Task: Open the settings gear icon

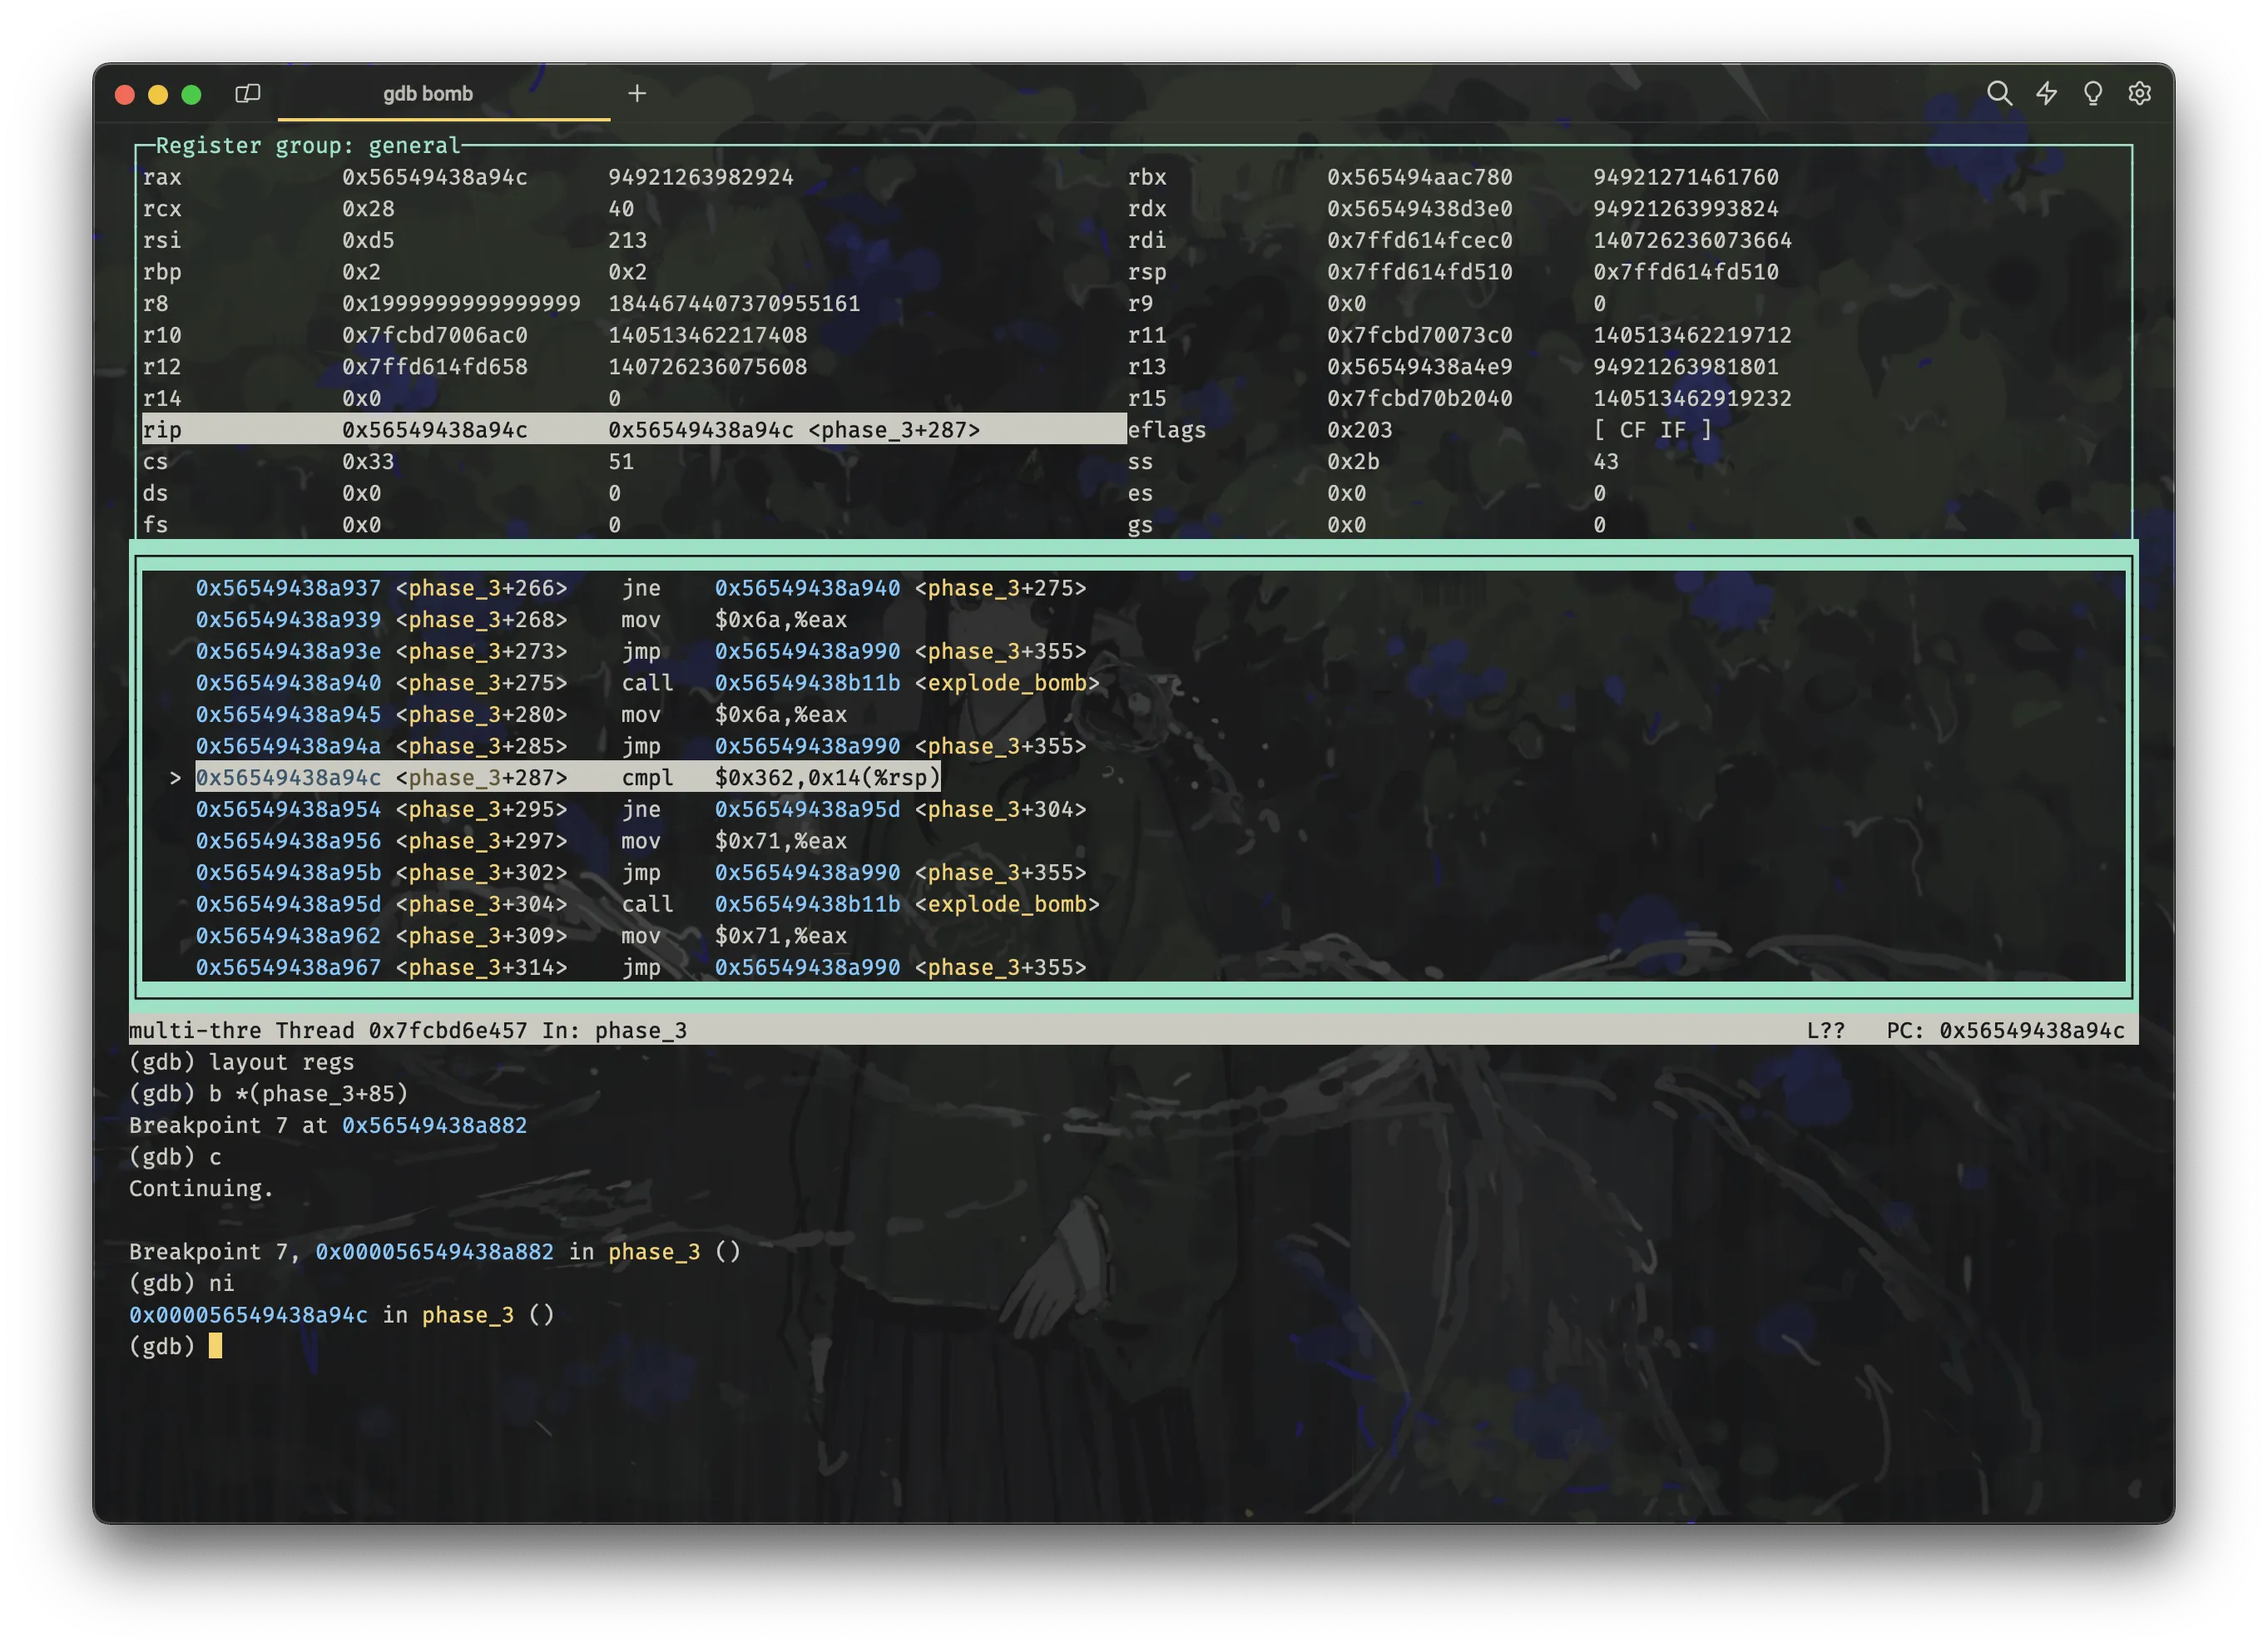Action: 2139,93
